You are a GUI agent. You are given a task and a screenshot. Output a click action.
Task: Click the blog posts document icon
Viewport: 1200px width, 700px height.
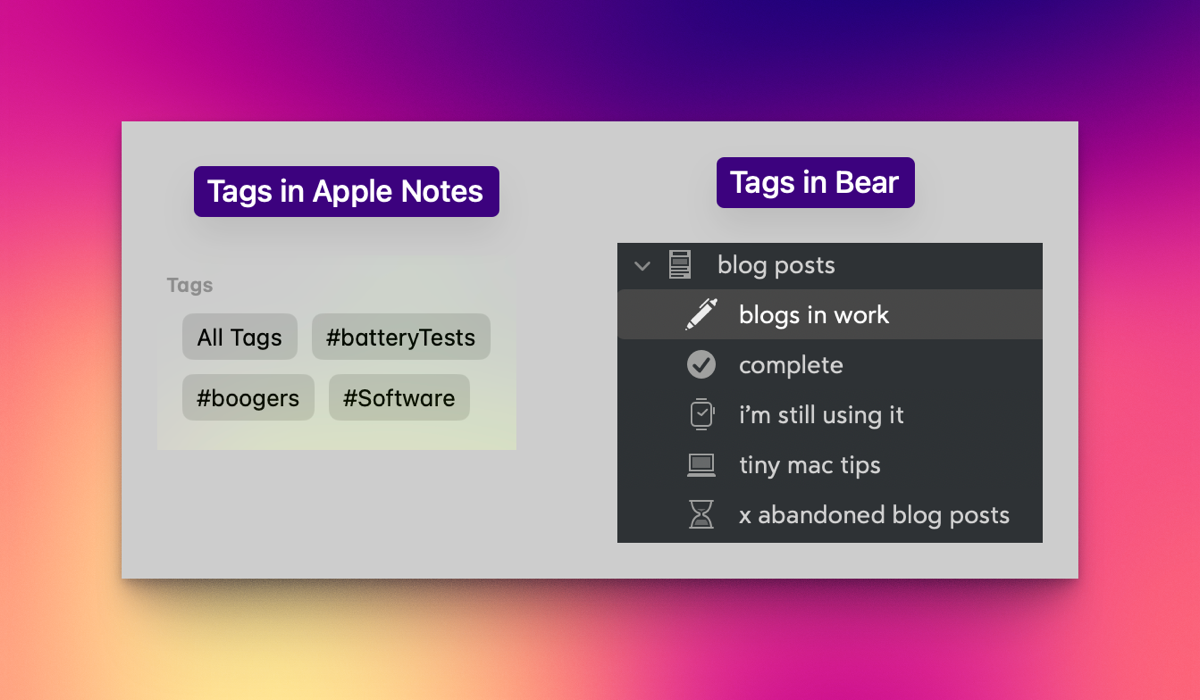point(680,265)
